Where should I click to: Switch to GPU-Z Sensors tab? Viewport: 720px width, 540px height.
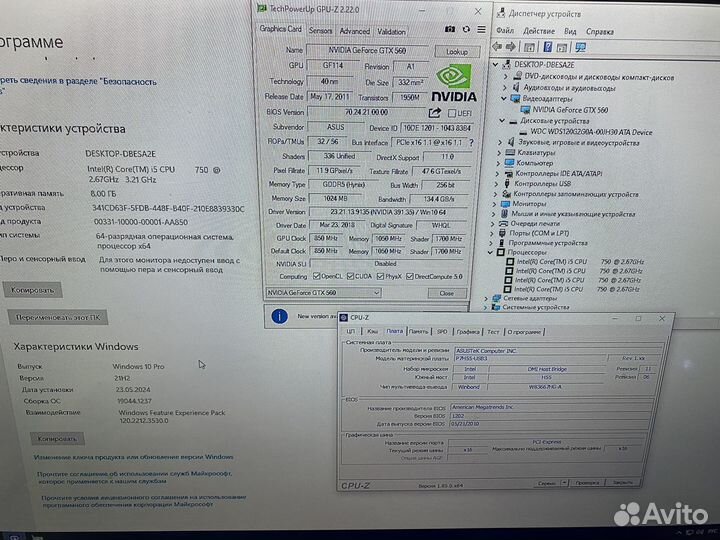(320, 31)
